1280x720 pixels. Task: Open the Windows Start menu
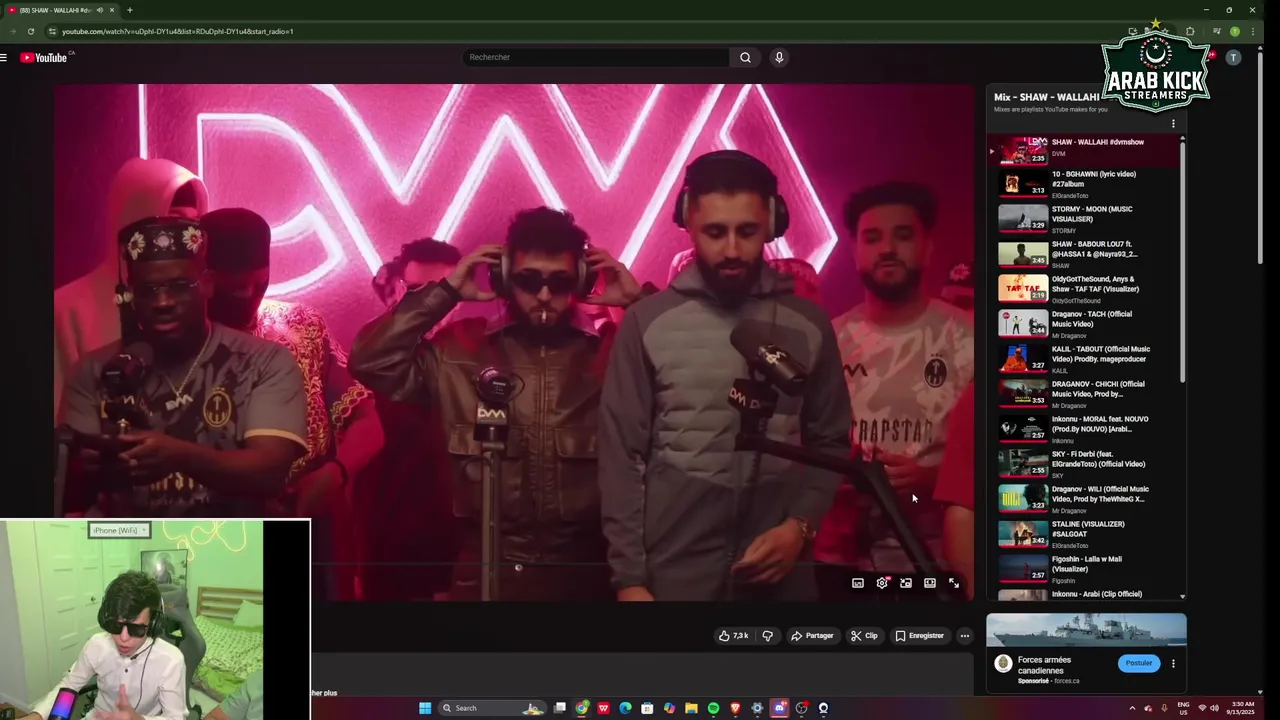[425, 708]
